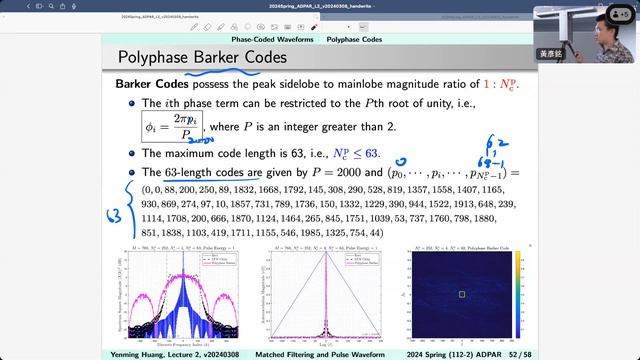640x360 pixels.
Task: Select the highlighter tool
Action: click(x=221, y=27)
